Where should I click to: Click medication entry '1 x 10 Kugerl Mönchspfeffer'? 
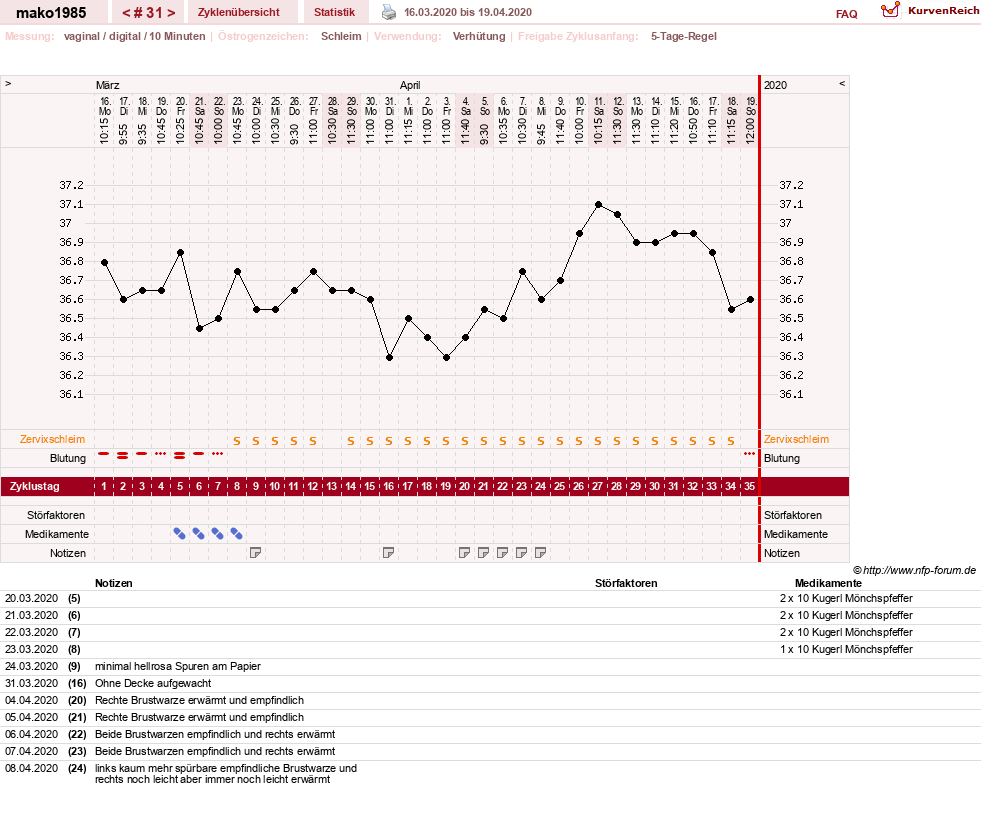(x=846, y=650)
